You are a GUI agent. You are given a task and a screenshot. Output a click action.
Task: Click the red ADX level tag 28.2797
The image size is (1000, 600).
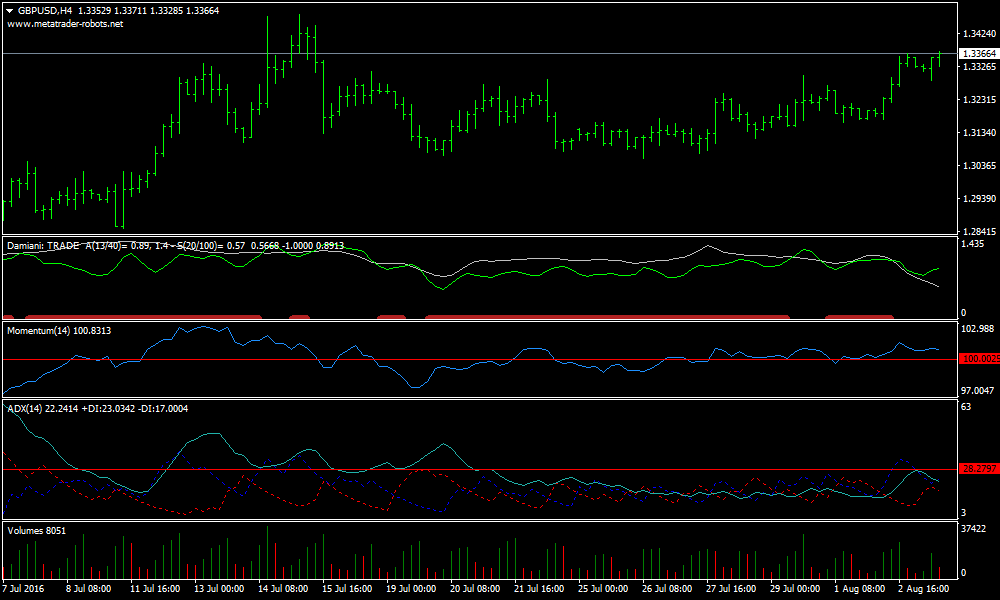[x=977, y=468]
